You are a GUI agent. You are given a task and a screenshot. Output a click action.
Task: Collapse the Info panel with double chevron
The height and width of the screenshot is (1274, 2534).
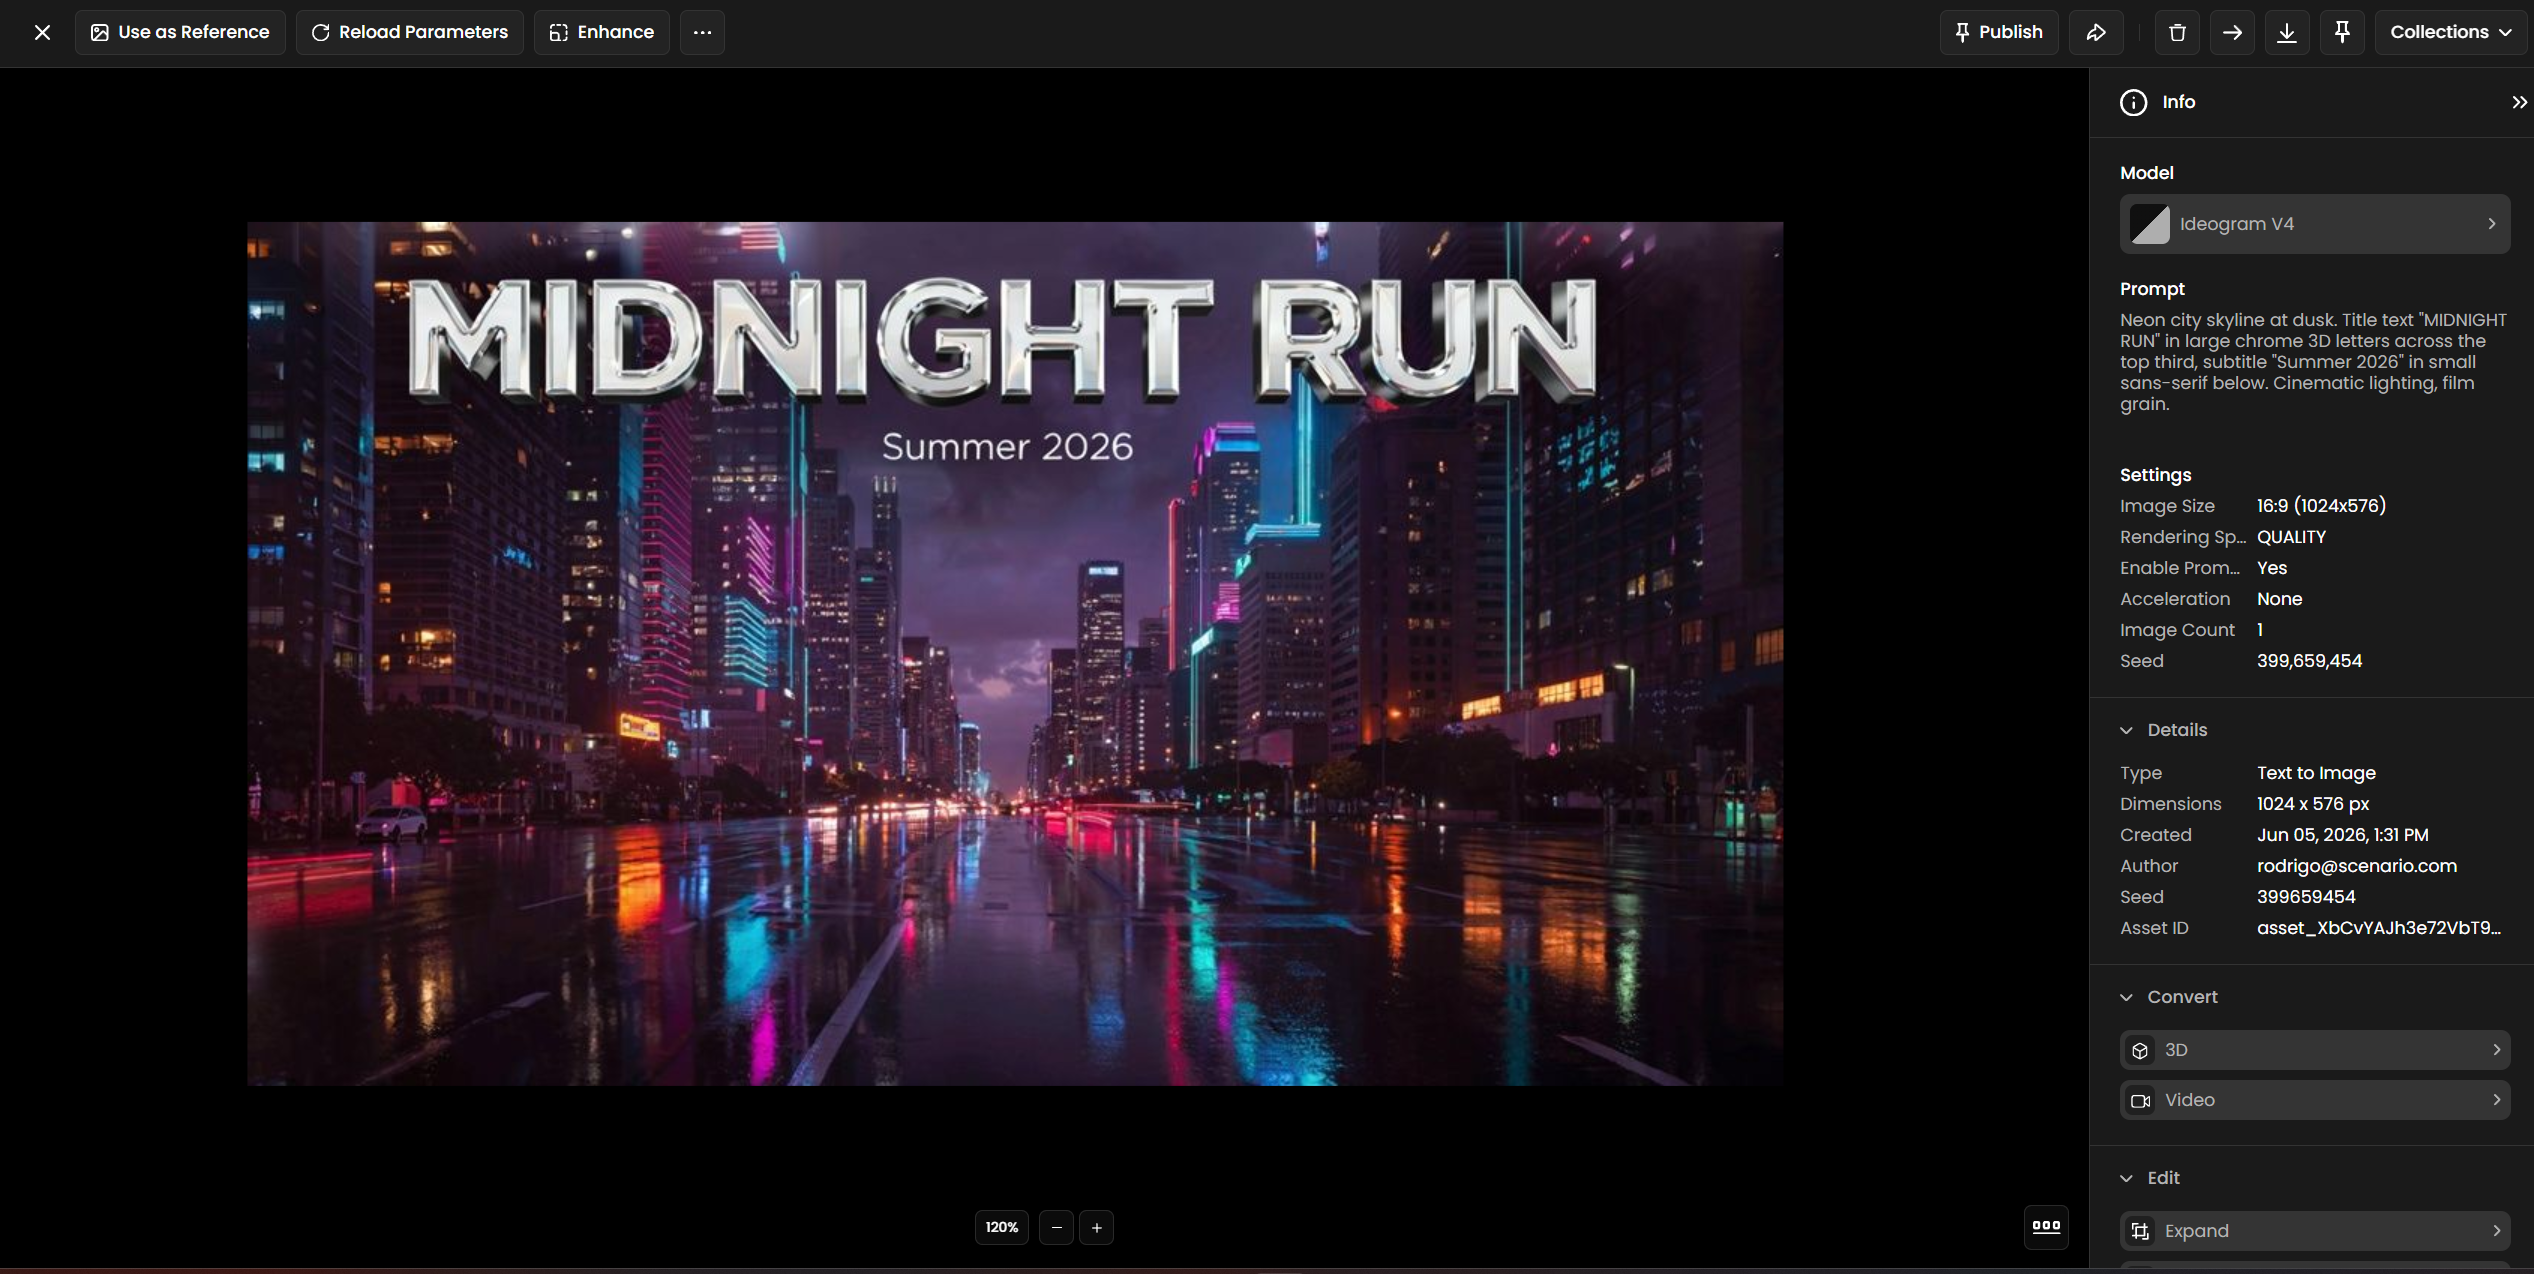coord(2519,102)
